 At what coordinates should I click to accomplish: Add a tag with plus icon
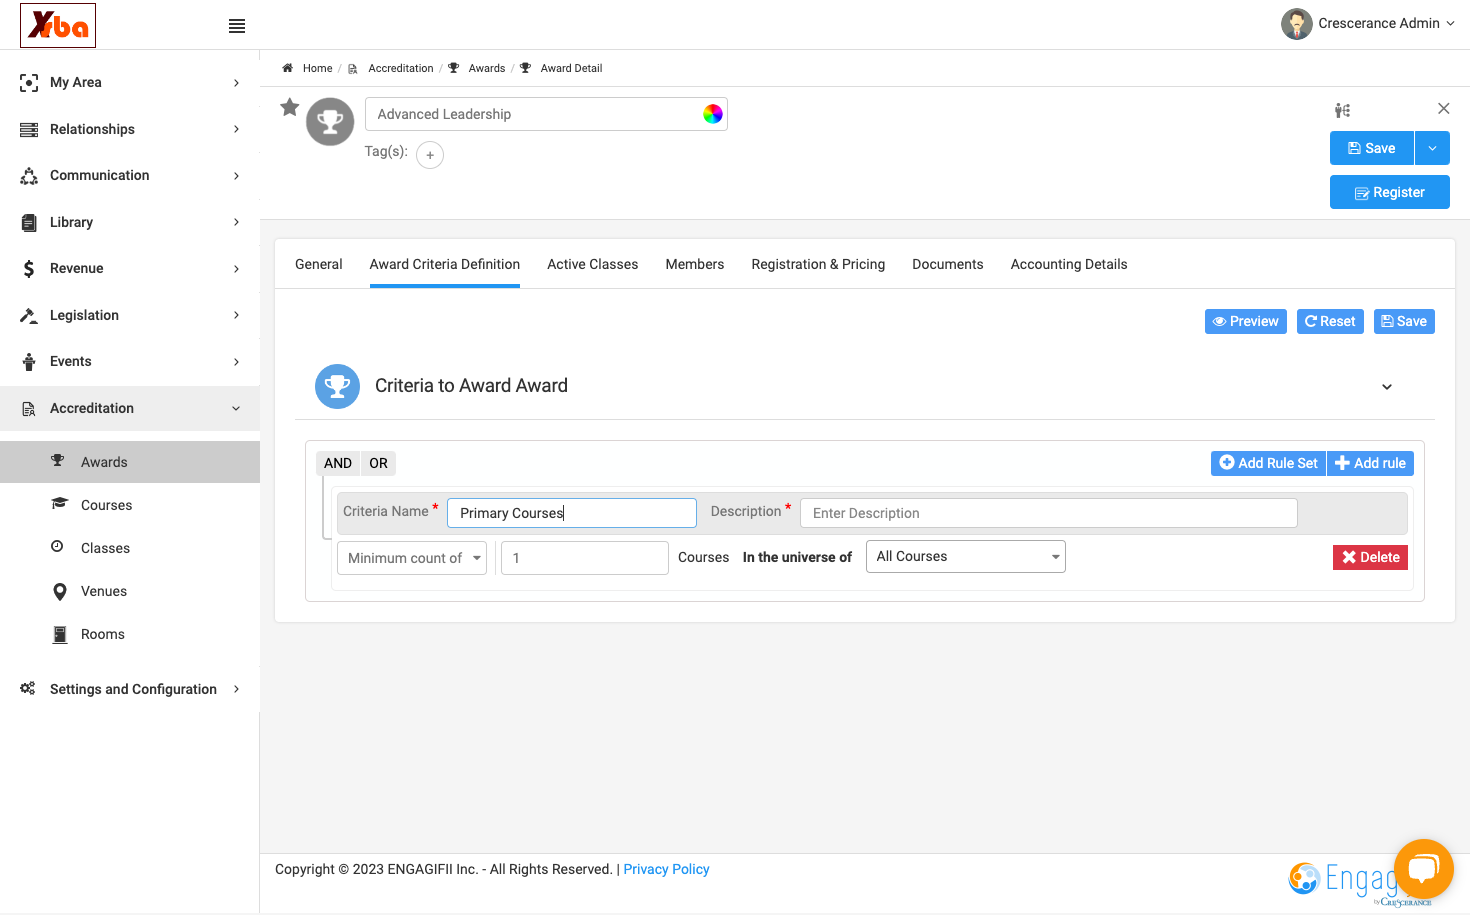pos(430,155)
